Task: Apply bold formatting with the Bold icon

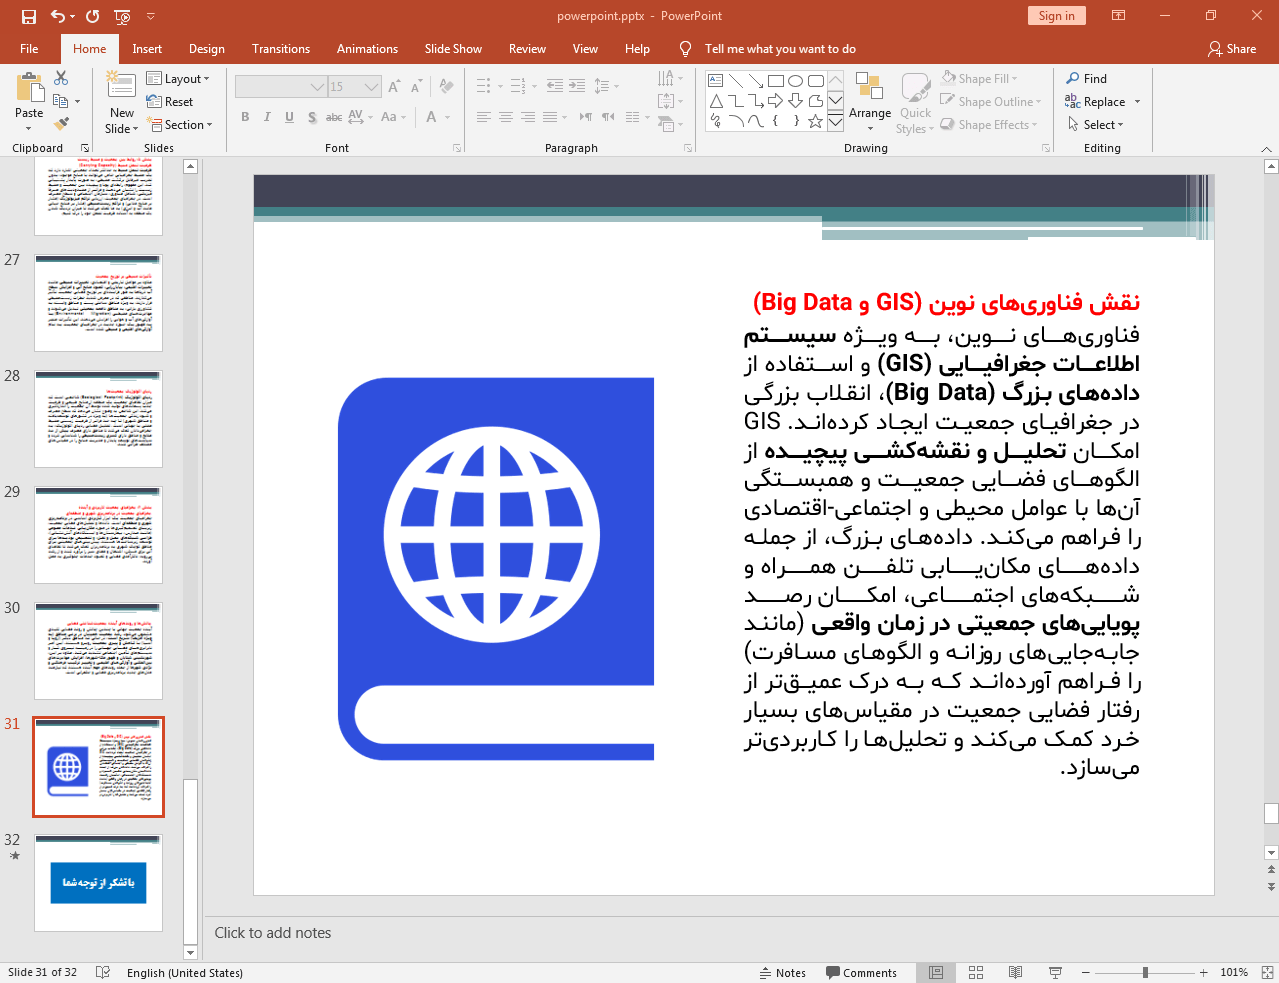Action: 244,117
